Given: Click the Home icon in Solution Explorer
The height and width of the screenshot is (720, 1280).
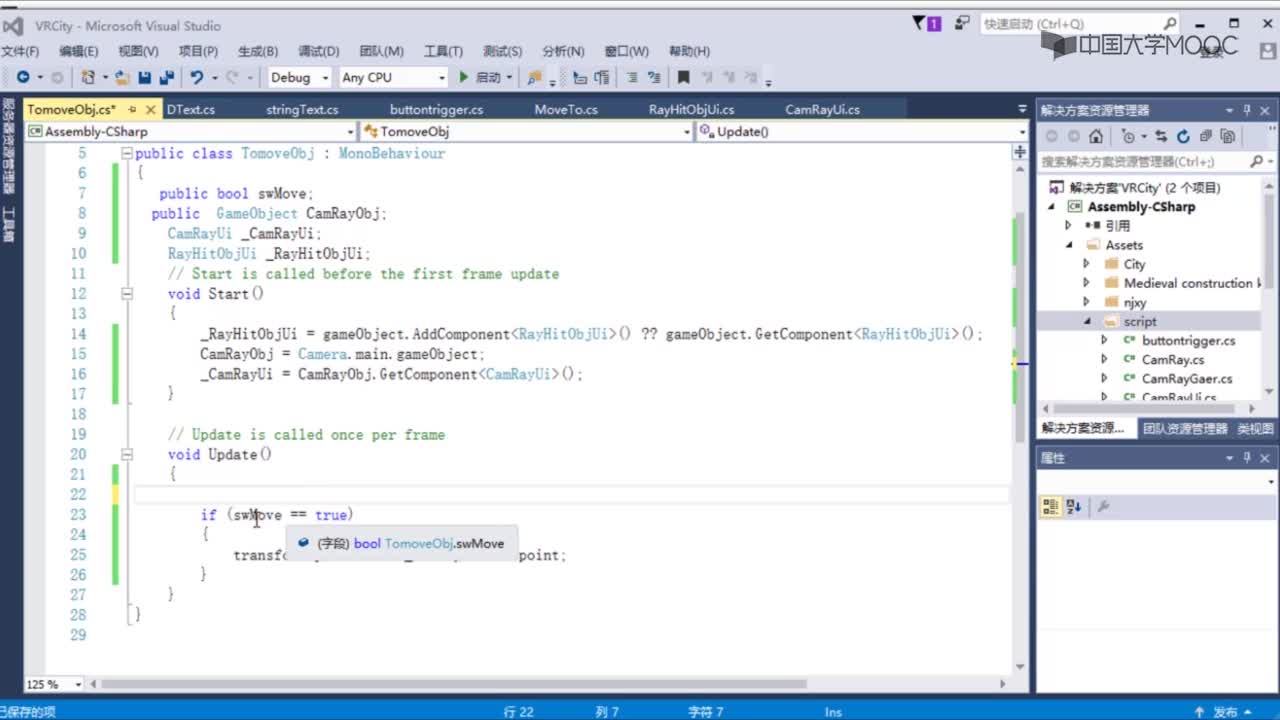Looking at the screenshot, I should 1096,137.
